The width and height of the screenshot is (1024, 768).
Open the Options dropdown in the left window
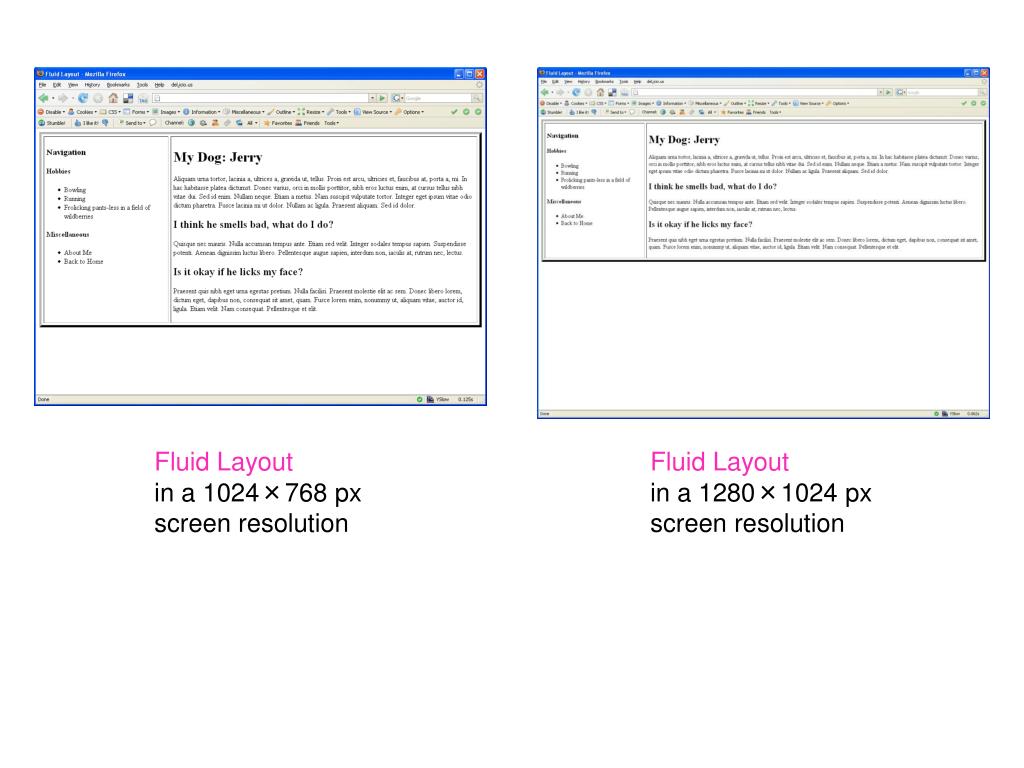(x=409, y=112)
